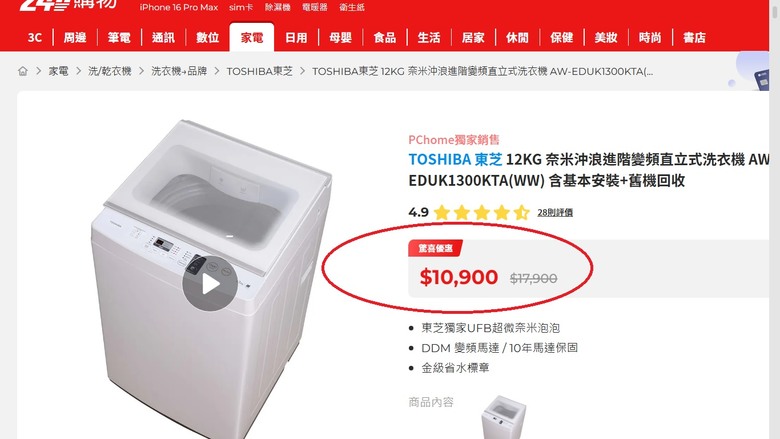Click the iPhone 16 Pro Max hot keyword

179,7
